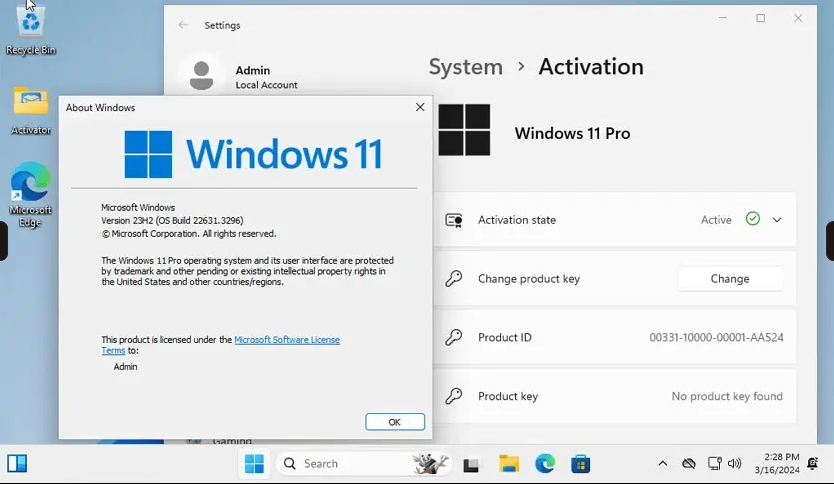
Task: Open the Widgets panel from taskbar
Action: (17, 464)
